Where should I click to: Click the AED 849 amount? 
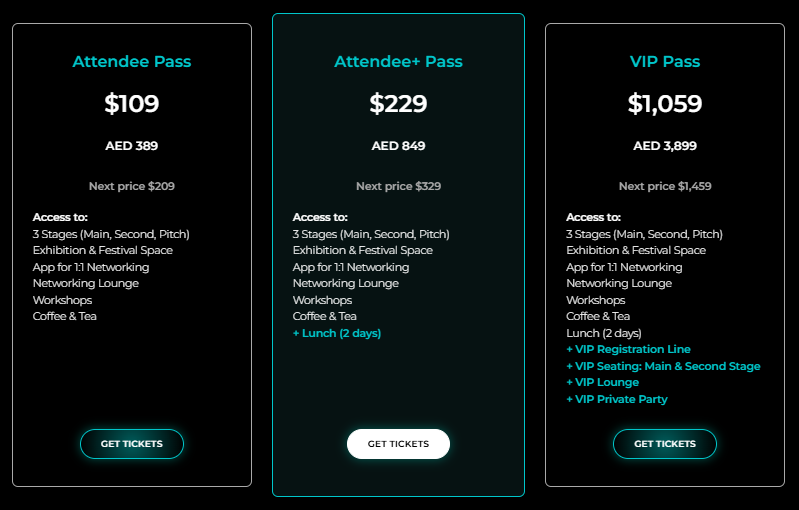click(x=398, y=146)
